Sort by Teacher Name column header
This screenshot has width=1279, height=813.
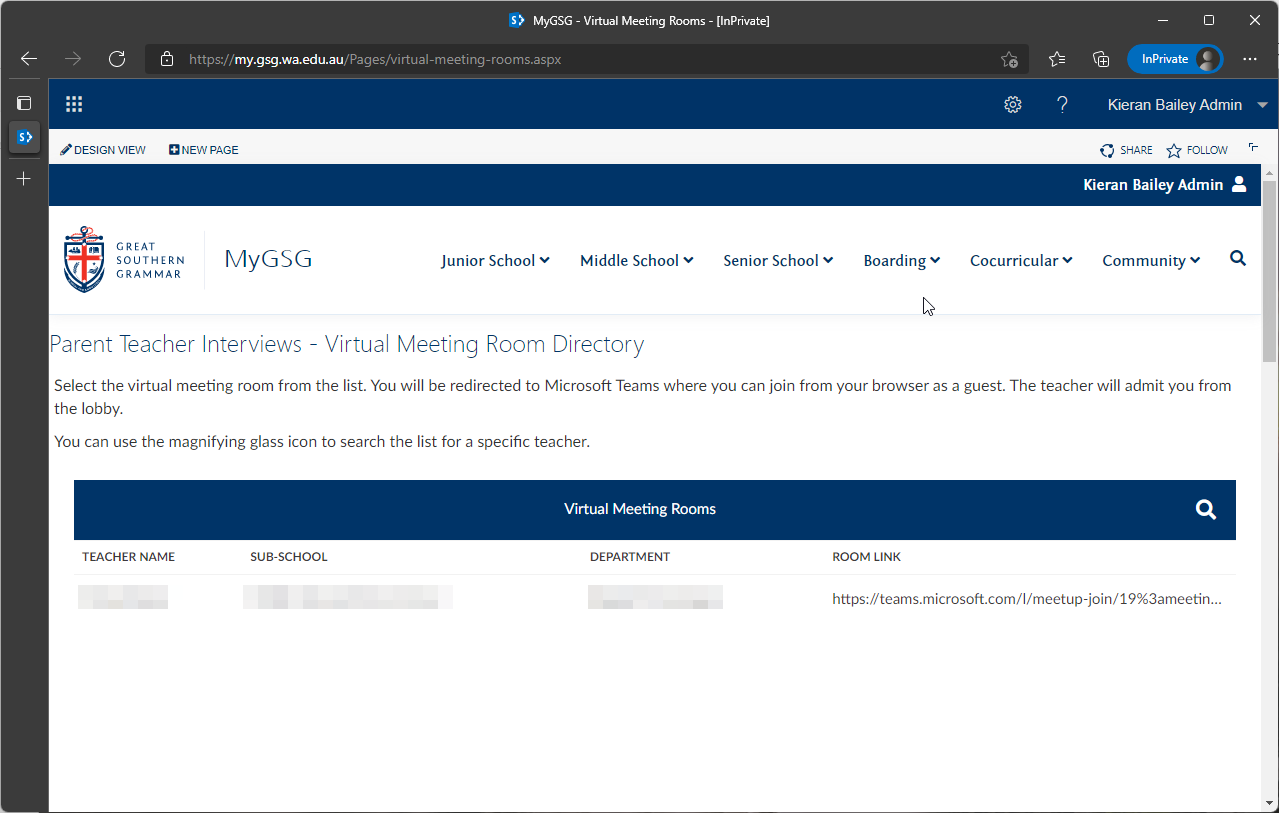point(128,557)
